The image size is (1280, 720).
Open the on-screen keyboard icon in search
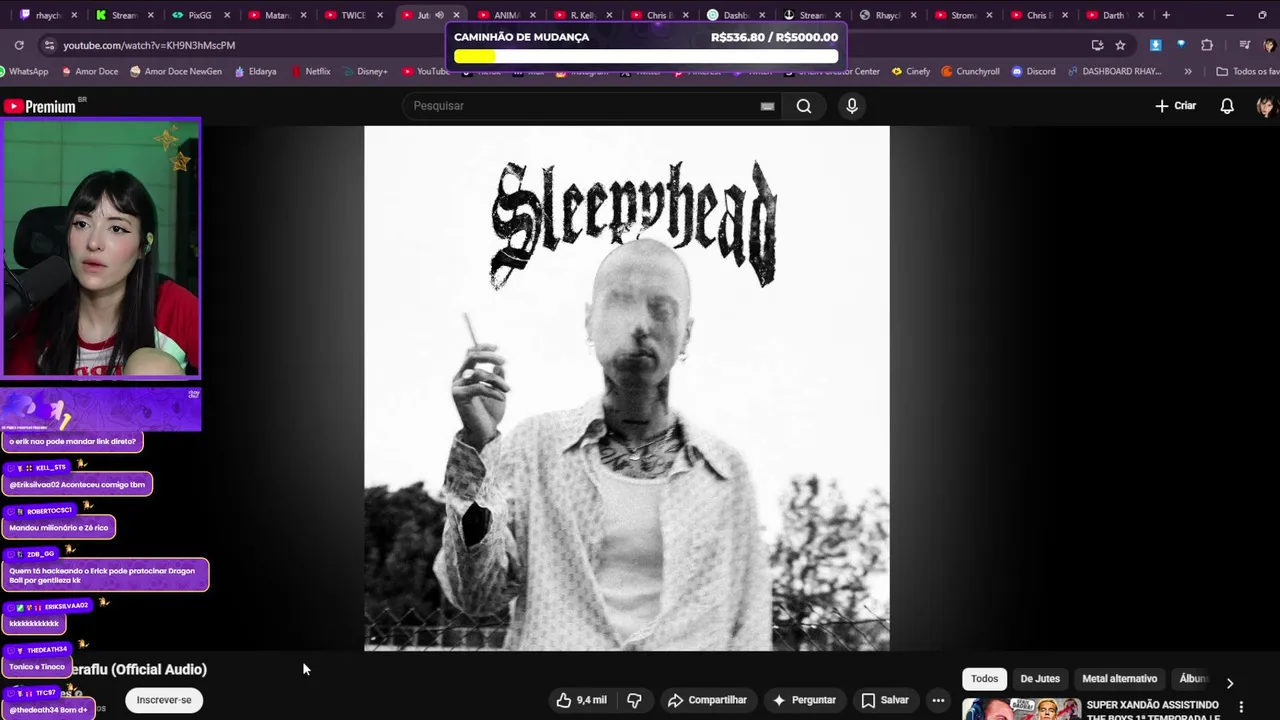click(767, 106)
